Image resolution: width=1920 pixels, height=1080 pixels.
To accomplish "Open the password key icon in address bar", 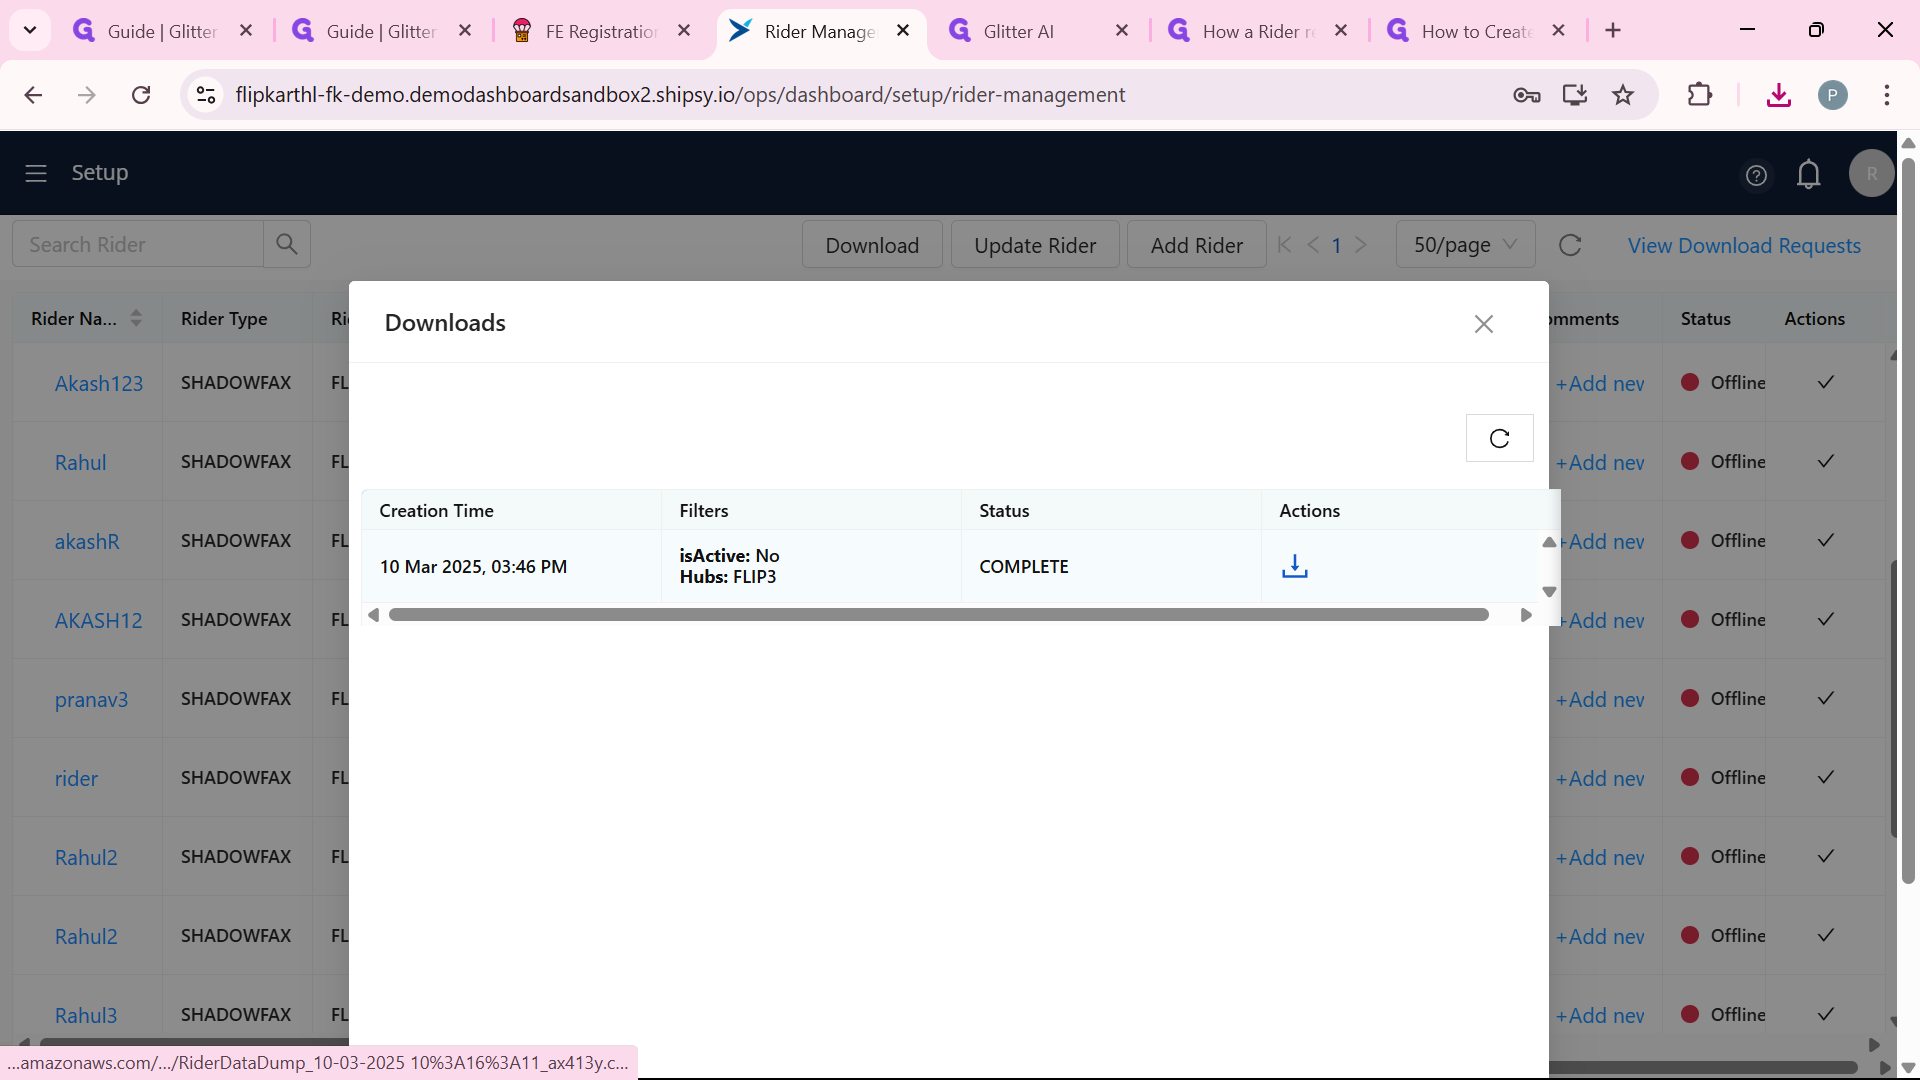I will (x=1527, y=95).
